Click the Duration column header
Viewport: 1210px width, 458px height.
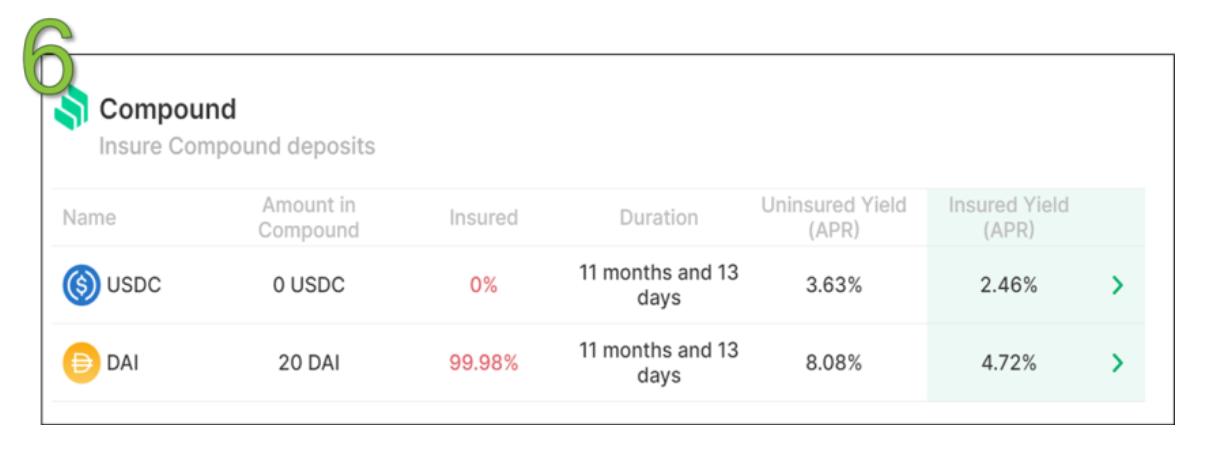point(658,218)
